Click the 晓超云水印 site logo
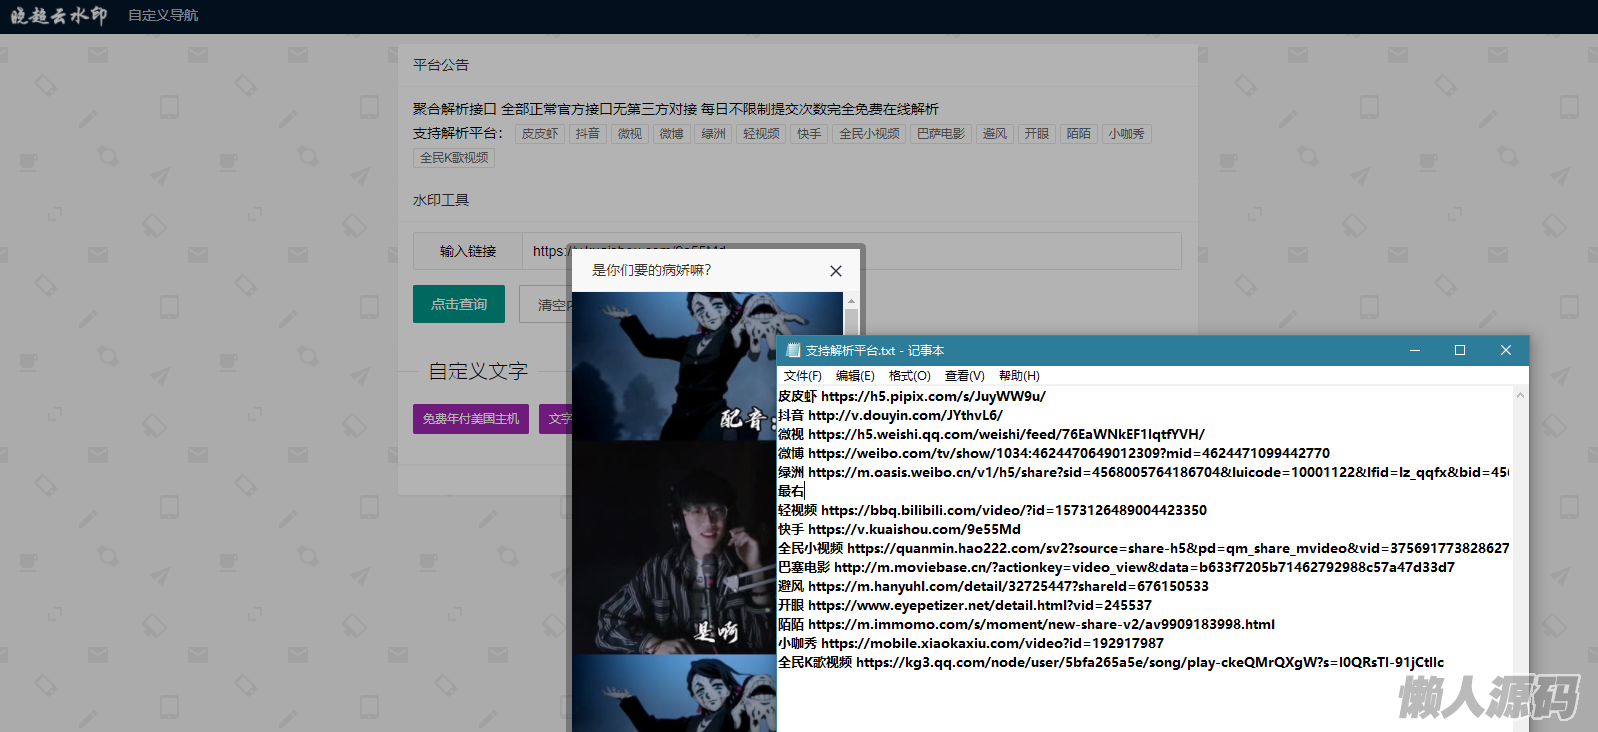 (x=58, y=15)
